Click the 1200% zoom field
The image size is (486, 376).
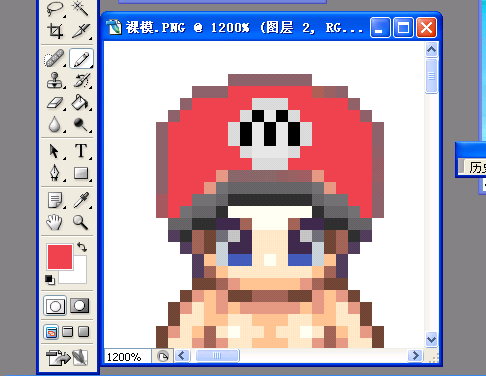click(x=128, y=357)
